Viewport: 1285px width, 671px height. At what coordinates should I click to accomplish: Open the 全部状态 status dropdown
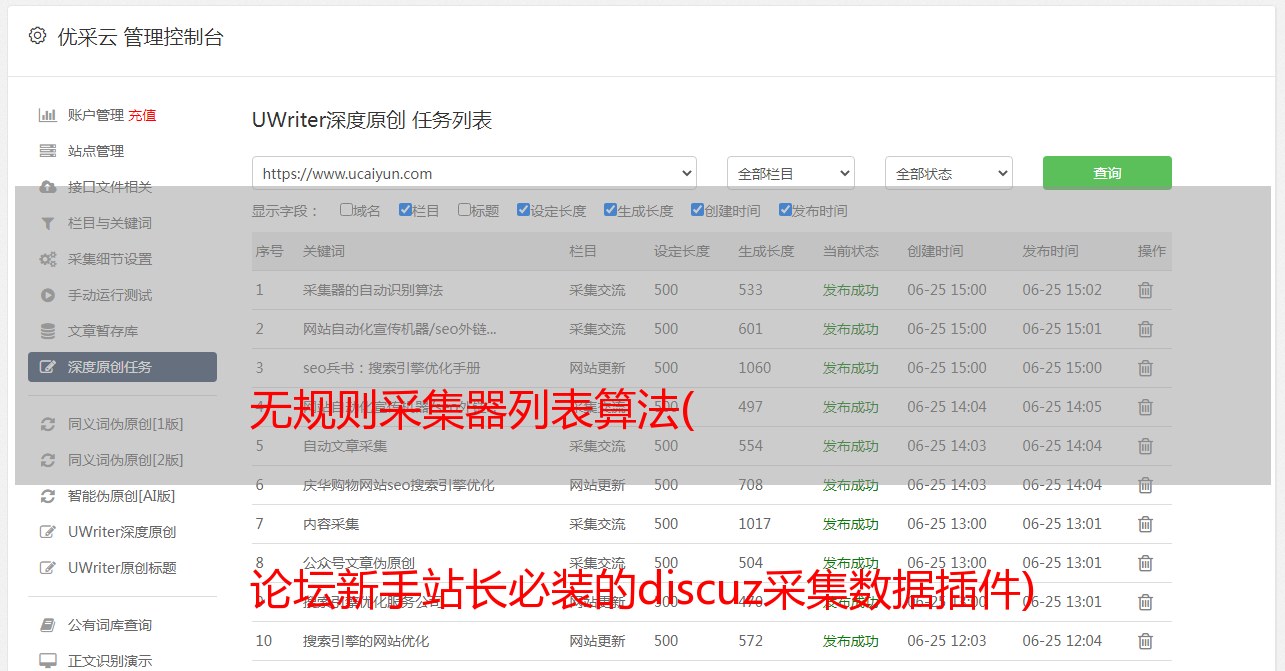[948, 173]
